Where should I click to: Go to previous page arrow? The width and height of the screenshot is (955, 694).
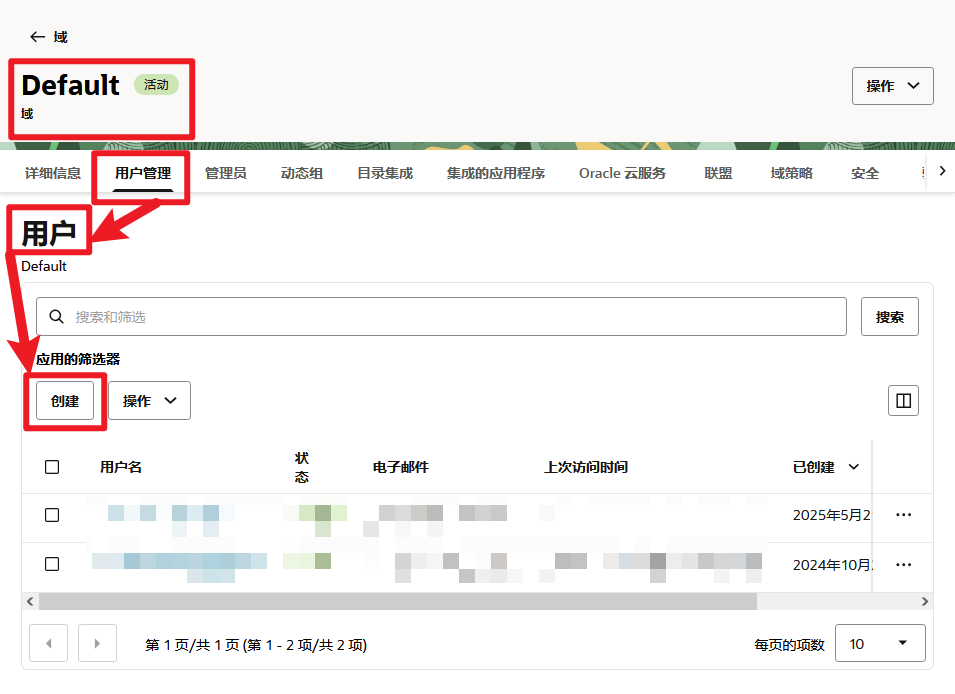[49, 643]
